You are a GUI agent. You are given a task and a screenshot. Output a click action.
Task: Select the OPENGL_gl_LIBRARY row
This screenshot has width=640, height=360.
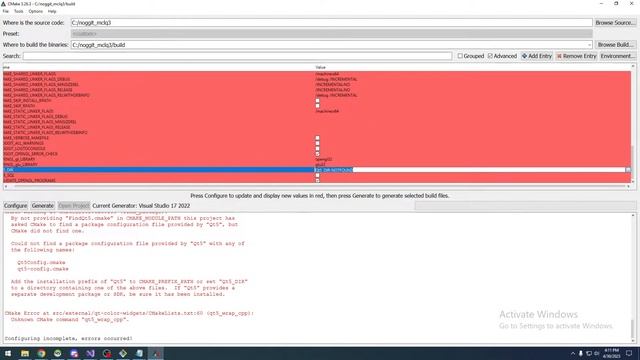(317, 159)
